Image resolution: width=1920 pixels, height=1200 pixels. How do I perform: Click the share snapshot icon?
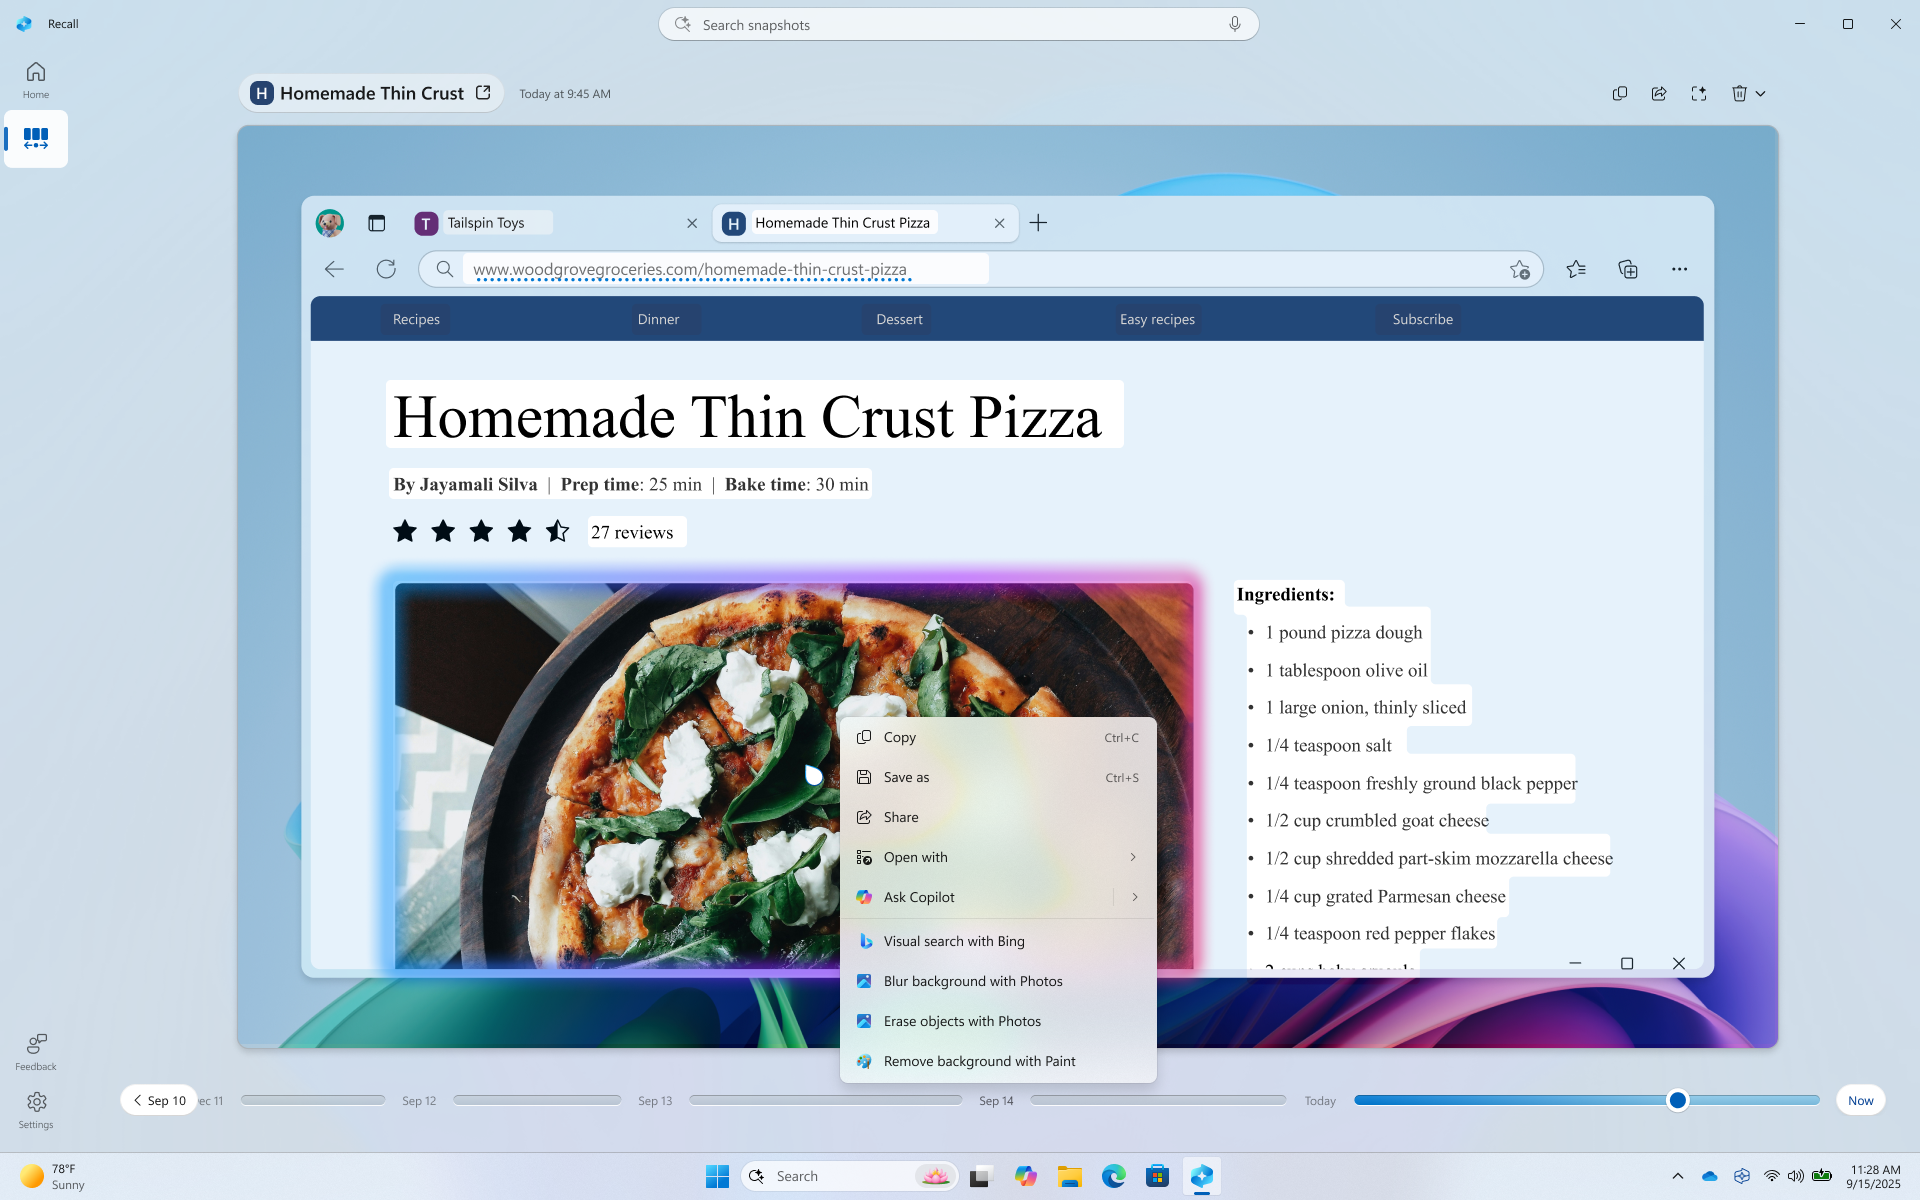pyautogui.click(x=1659, y=93)
